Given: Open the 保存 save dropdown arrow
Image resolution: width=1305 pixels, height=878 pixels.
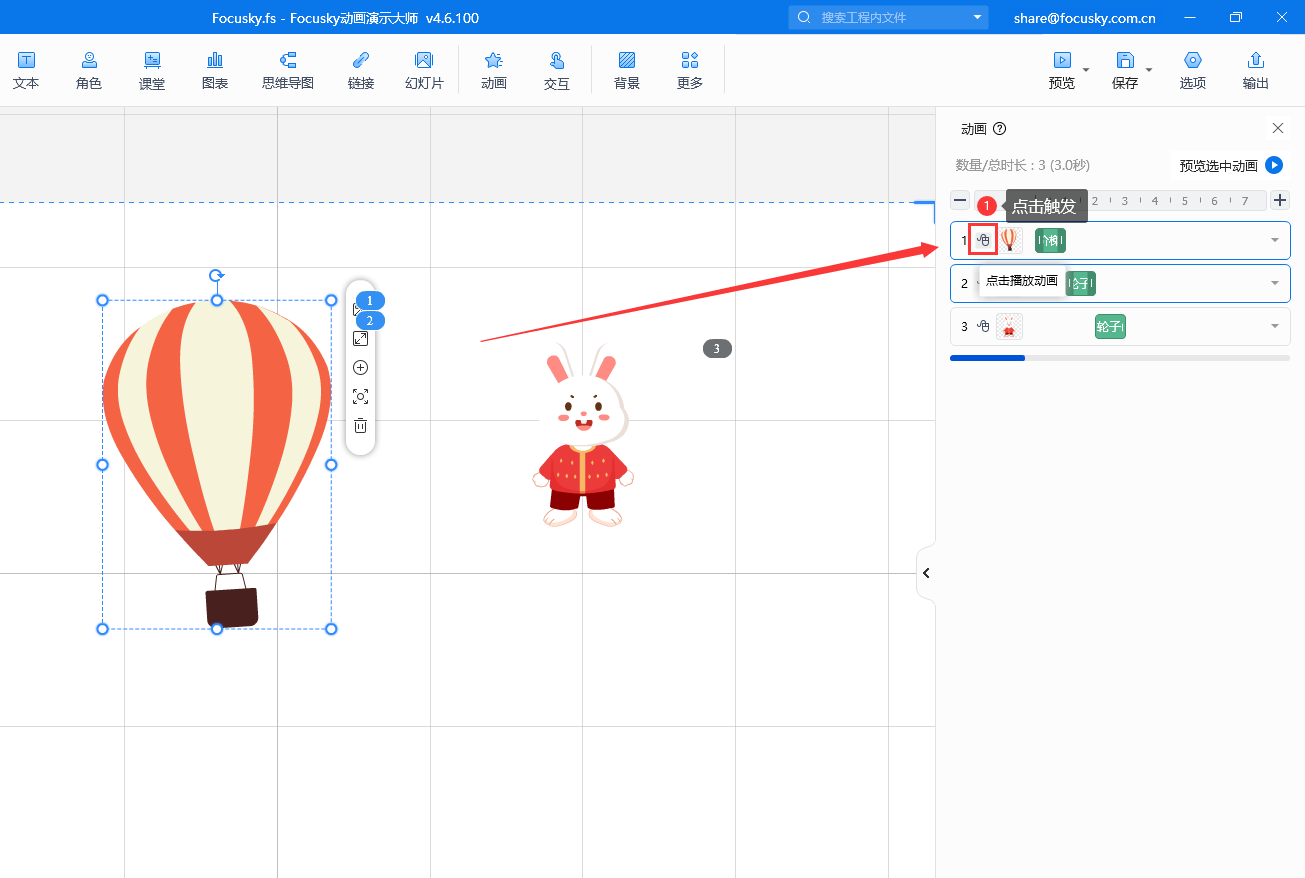Looking at the screenshot, I should point(1149,70).
